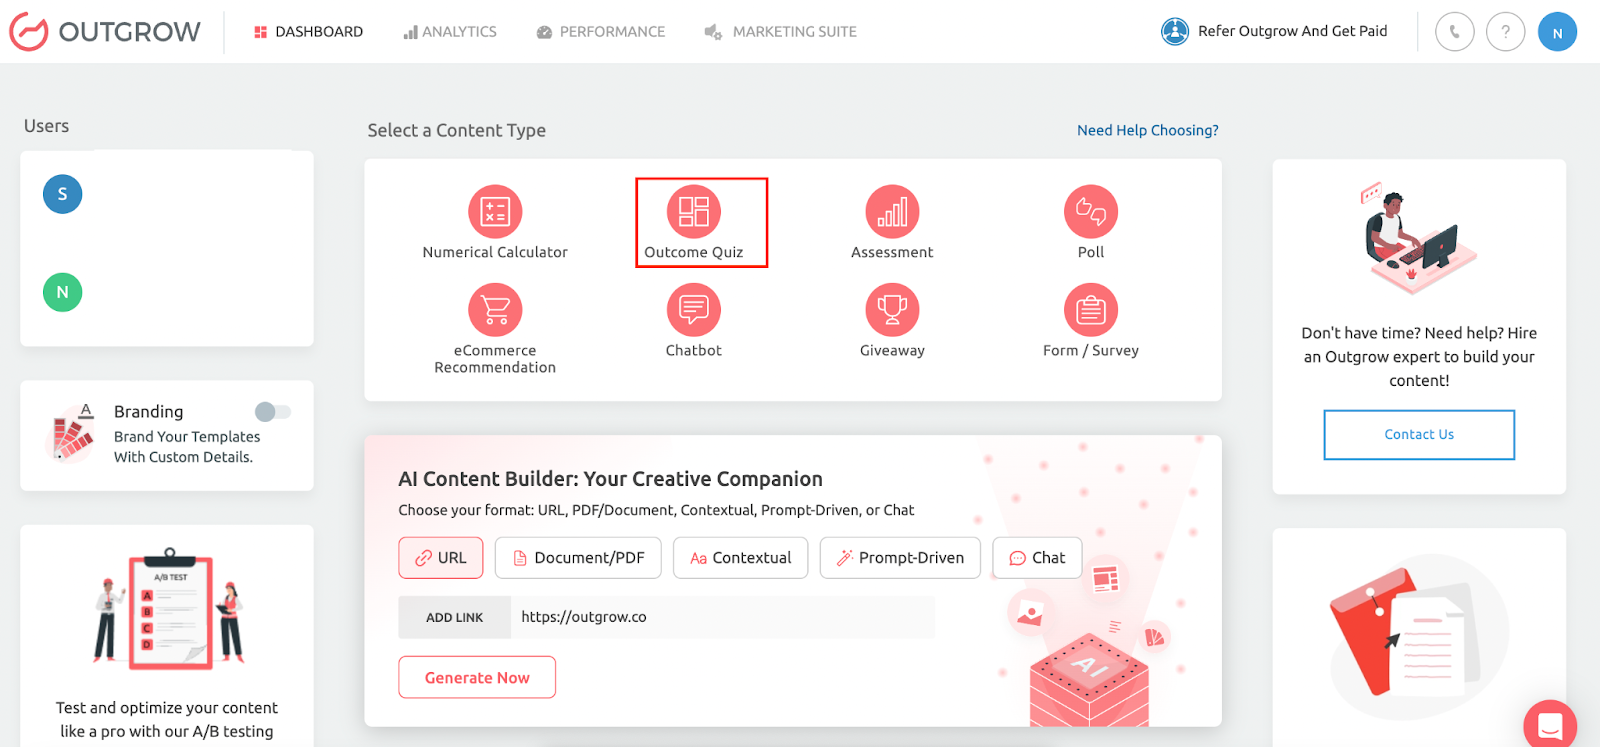Select the Contextual format option
Image resolution: width=1600 pixels, height=747 pixels.
[x=741, y=558]
